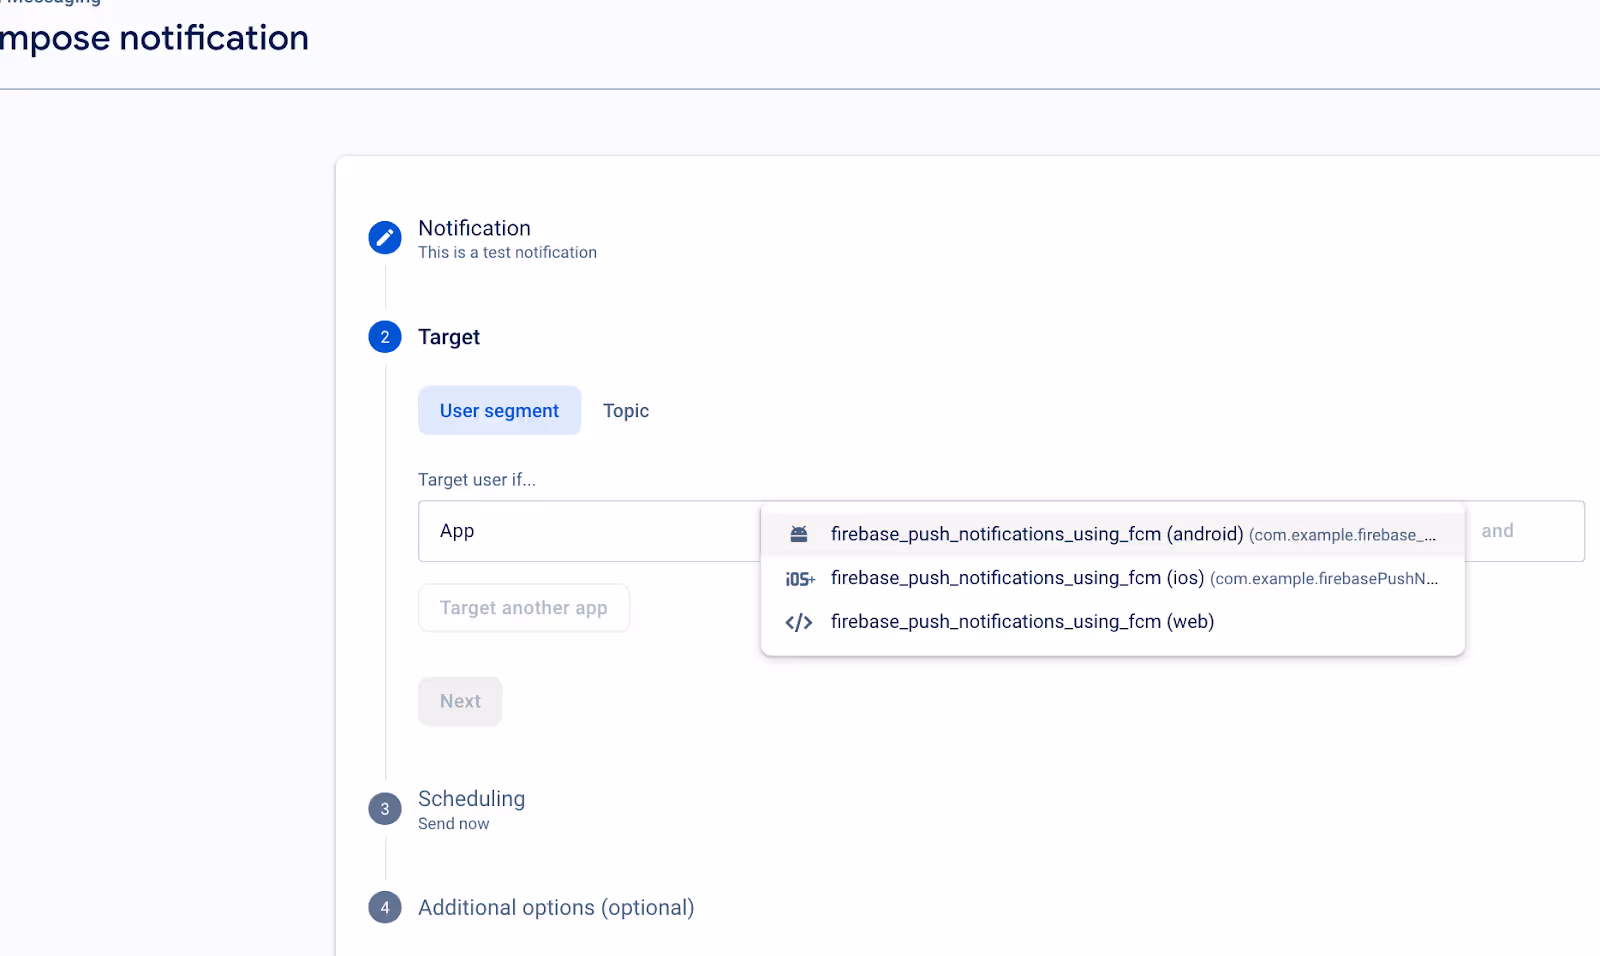Click the step 4 Additional options circle icon
Screen dimensions: 1600x956
pos(385,908)
